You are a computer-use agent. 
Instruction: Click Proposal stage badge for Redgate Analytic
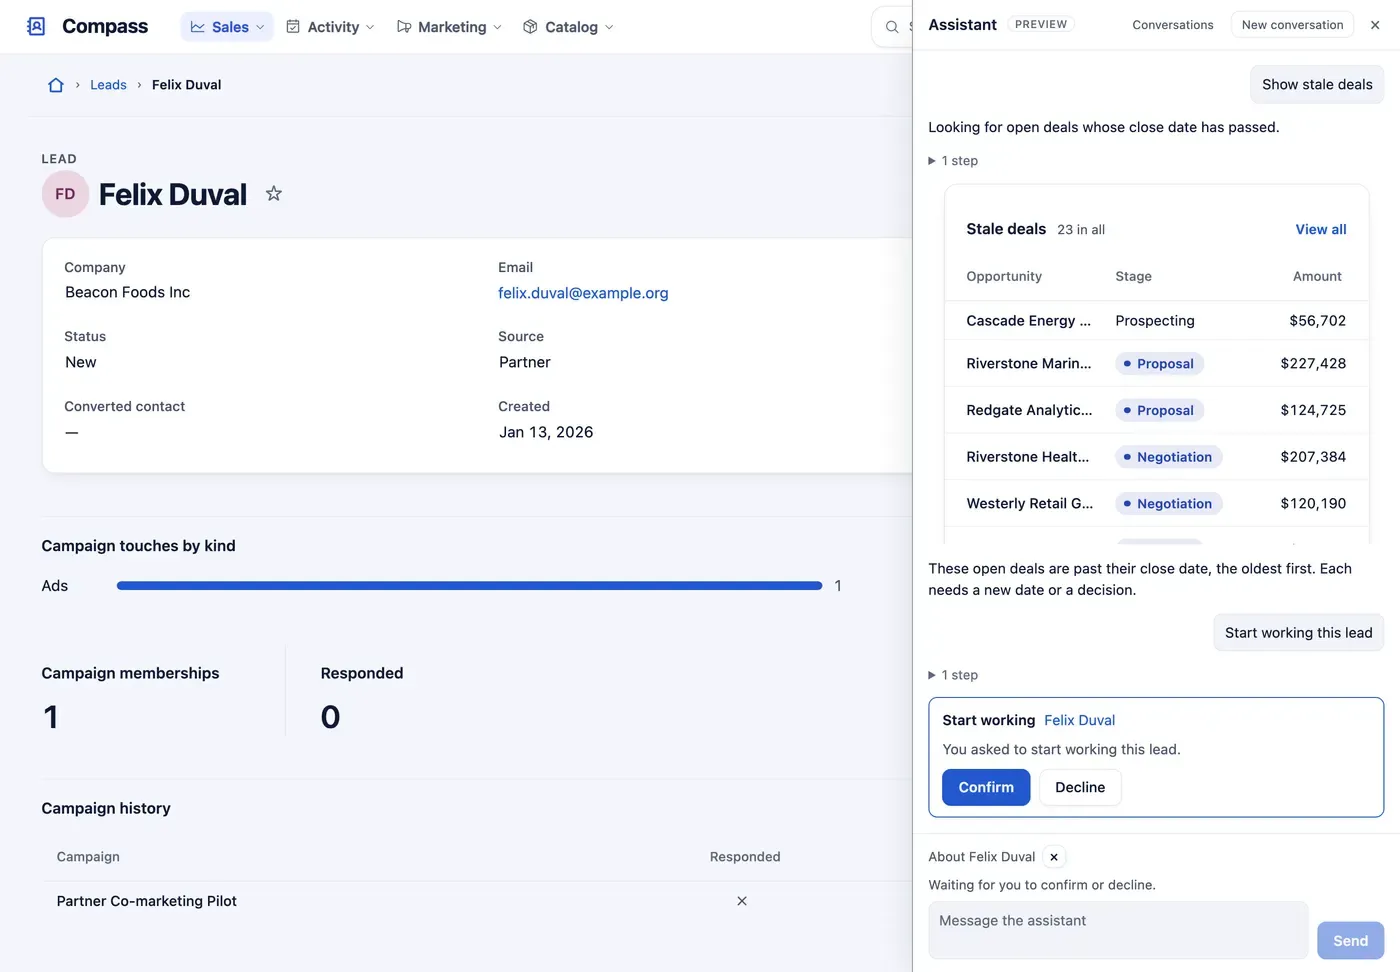(1159, 410)
